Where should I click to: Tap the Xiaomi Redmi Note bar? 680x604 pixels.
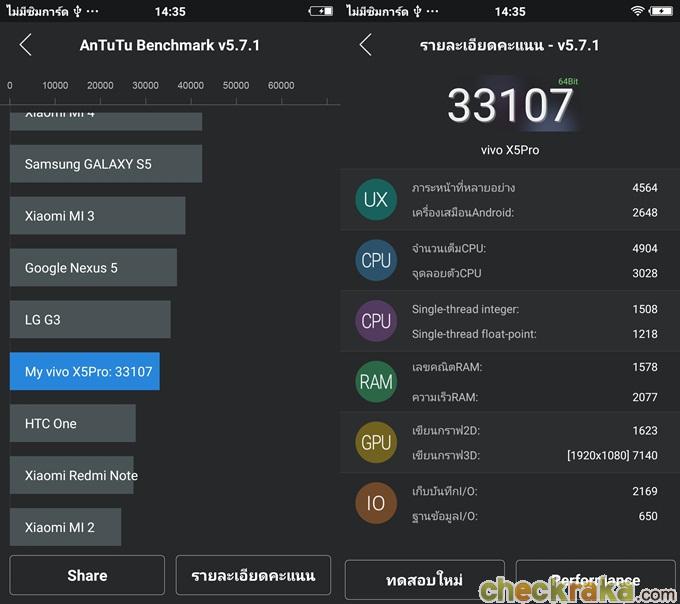[x=72, y=475]
